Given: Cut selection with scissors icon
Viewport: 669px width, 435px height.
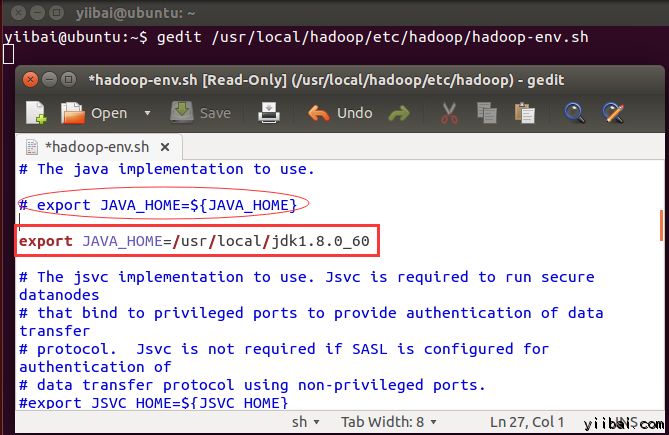Looking at the screenshot, I should click(449, 113).
